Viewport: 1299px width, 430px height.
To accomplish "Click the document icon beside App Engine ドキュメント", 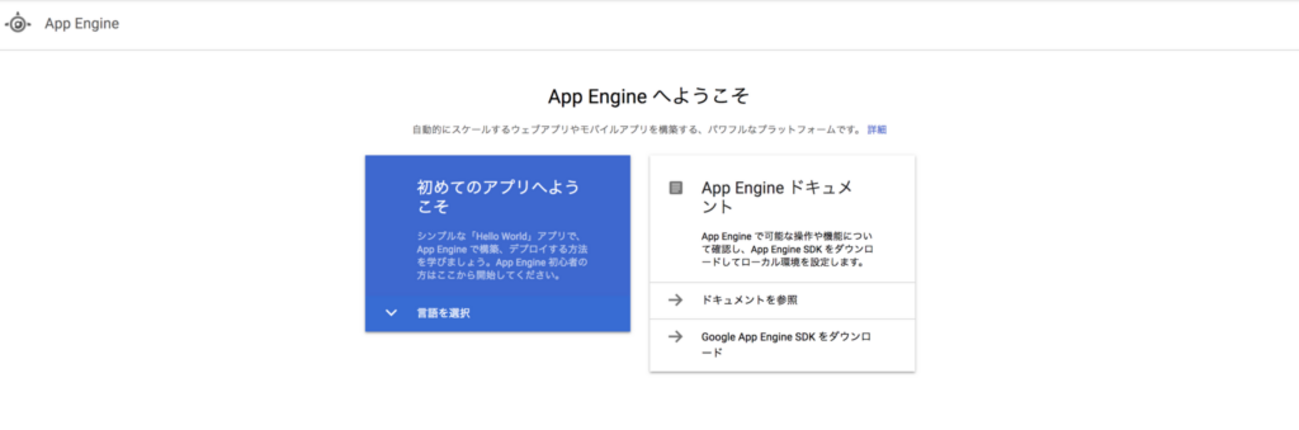I will click(676, 188).
